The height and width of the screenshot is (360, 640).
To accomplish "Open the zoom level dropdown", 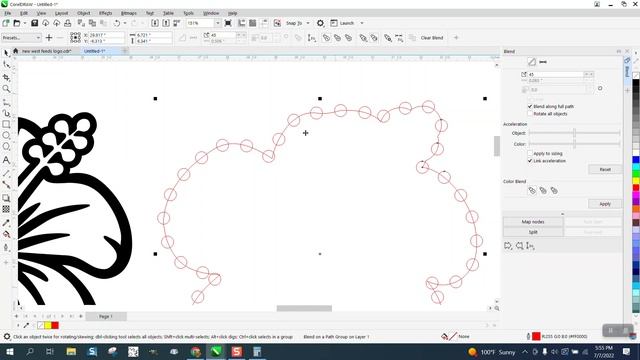I will [x=218, y=23].
